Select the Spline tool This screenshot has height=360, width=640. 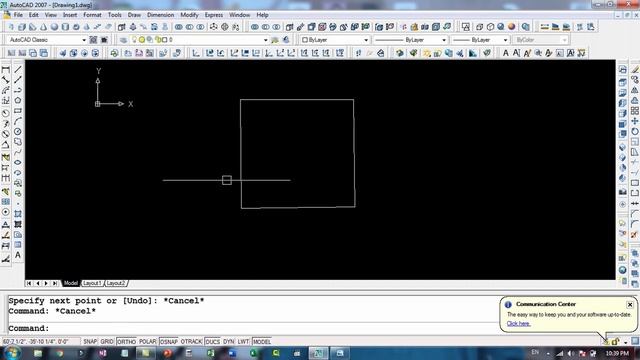pos(18,152)
